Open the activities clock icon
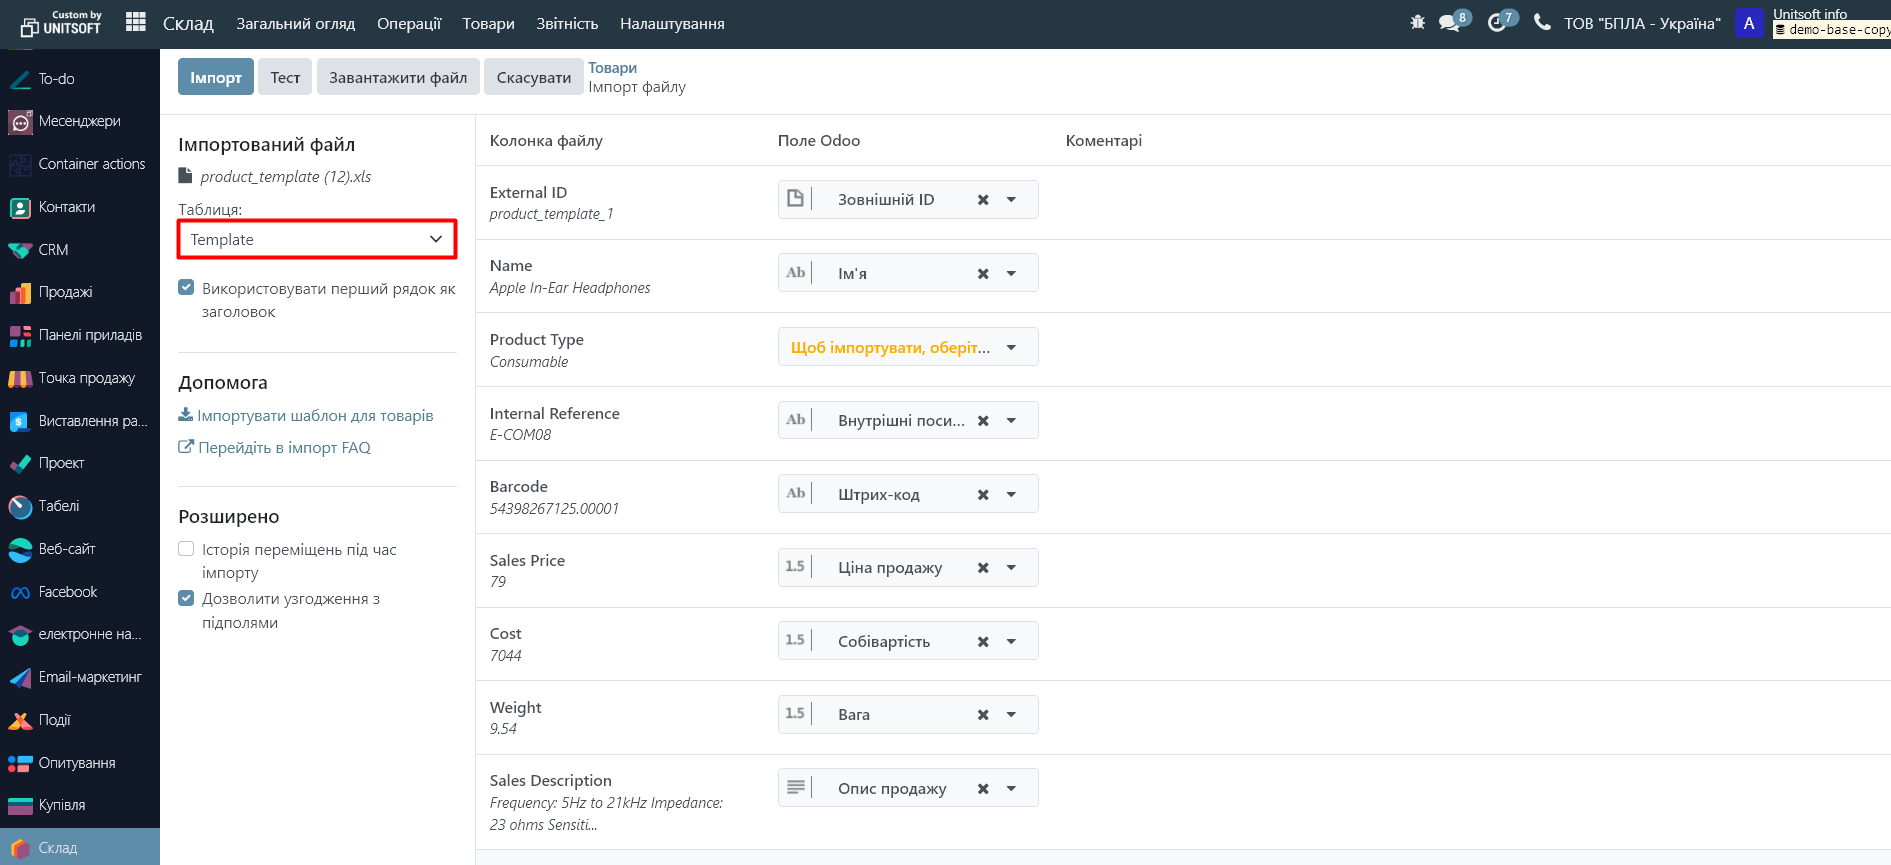The width and height of the screenshot is (1891, 865). pyautogui.click(x=1497, y=23)
